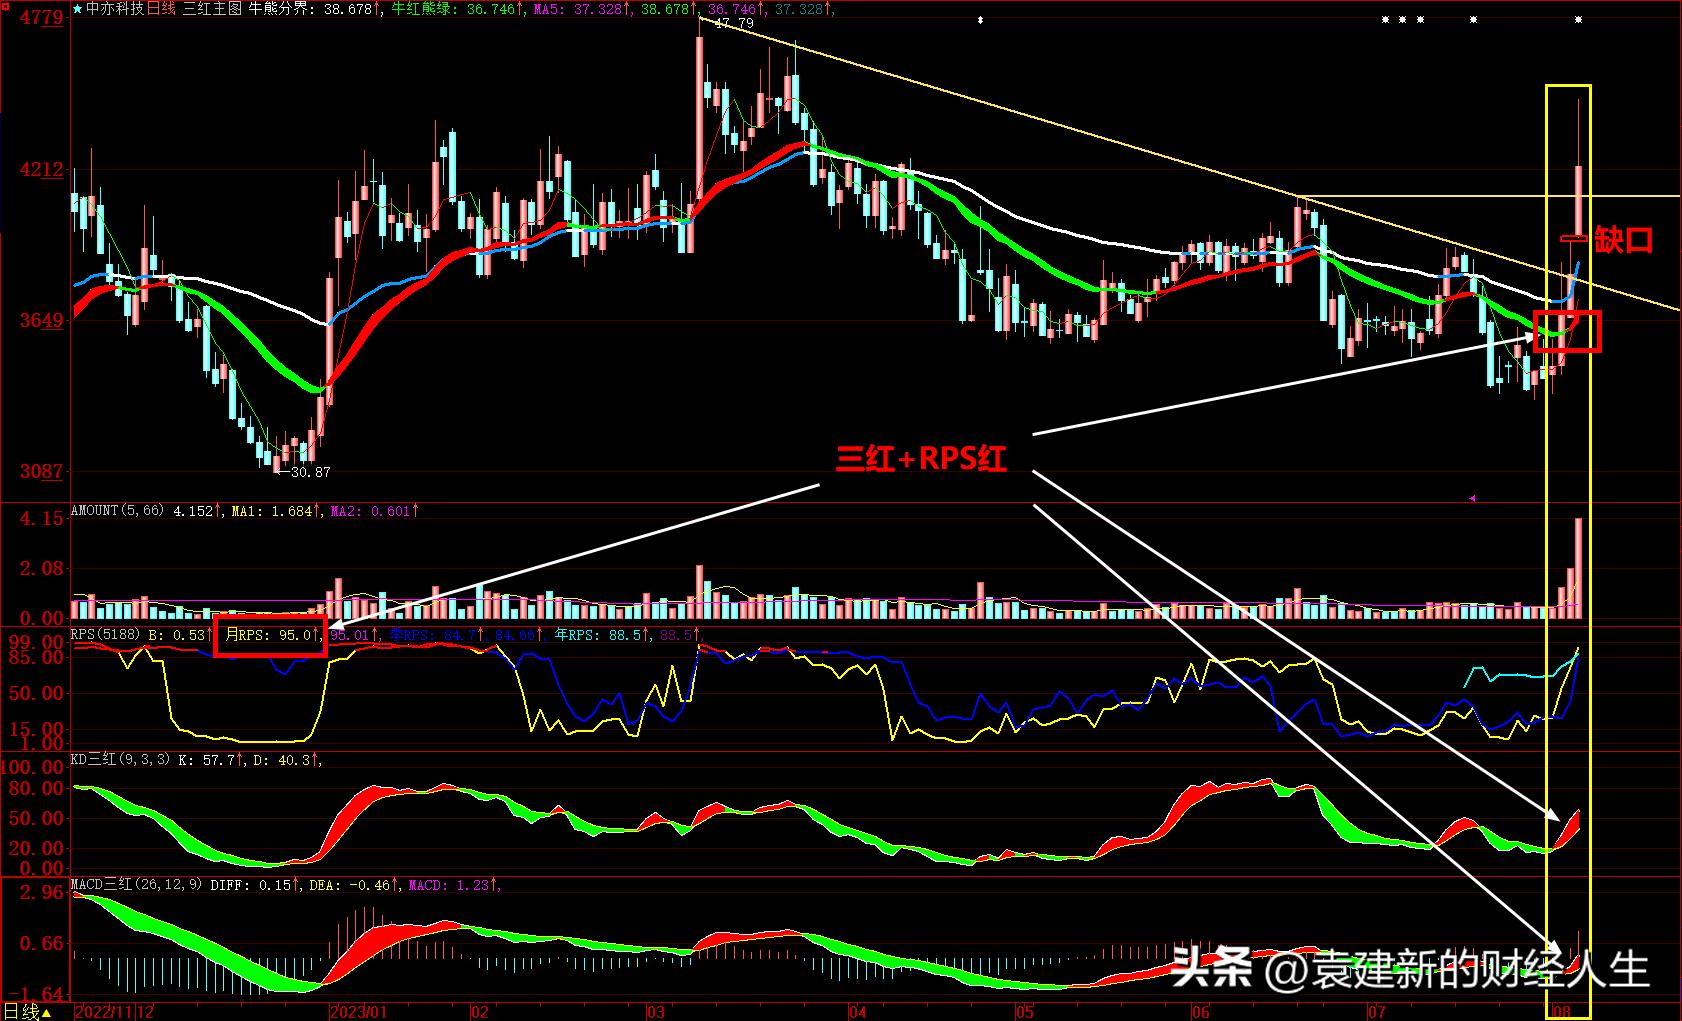Click the MACD三红(26,12,9) indicator title
The height and width of the screenshot is (1021, 1682).
click(x=136, y=885)
